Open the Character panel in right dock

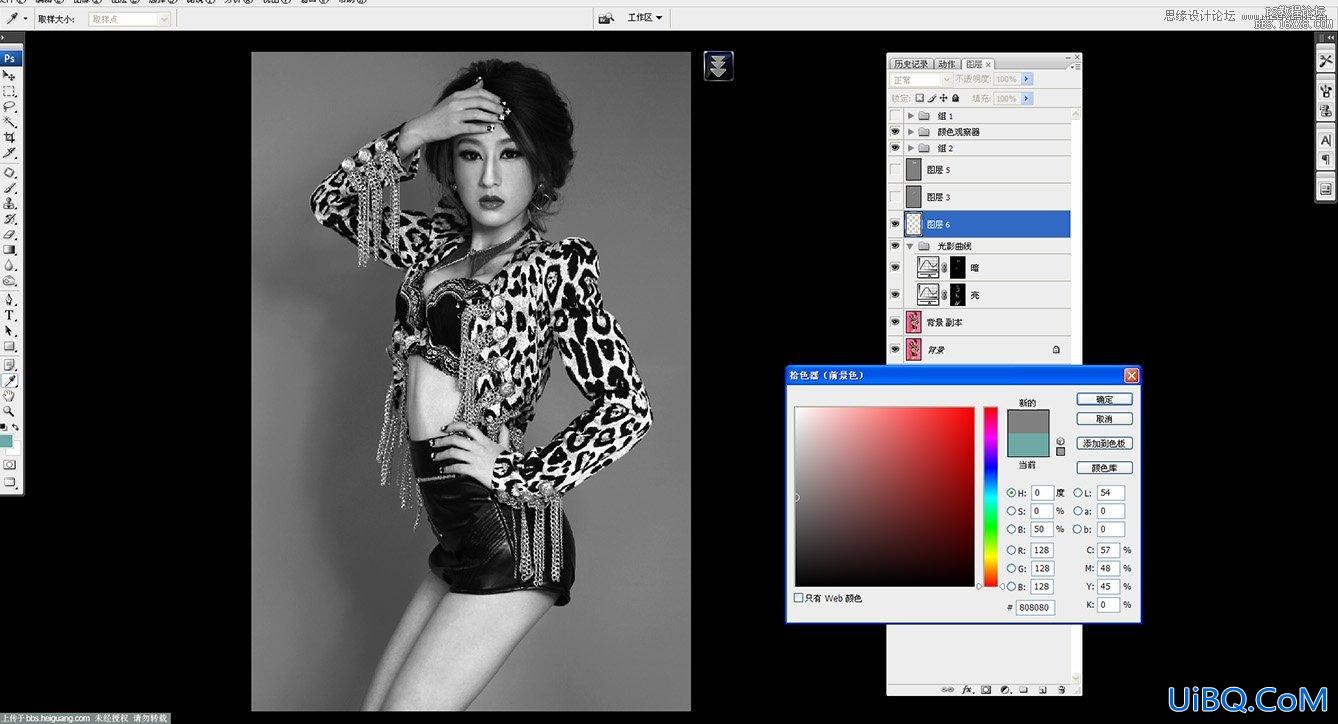point(1326,141)
